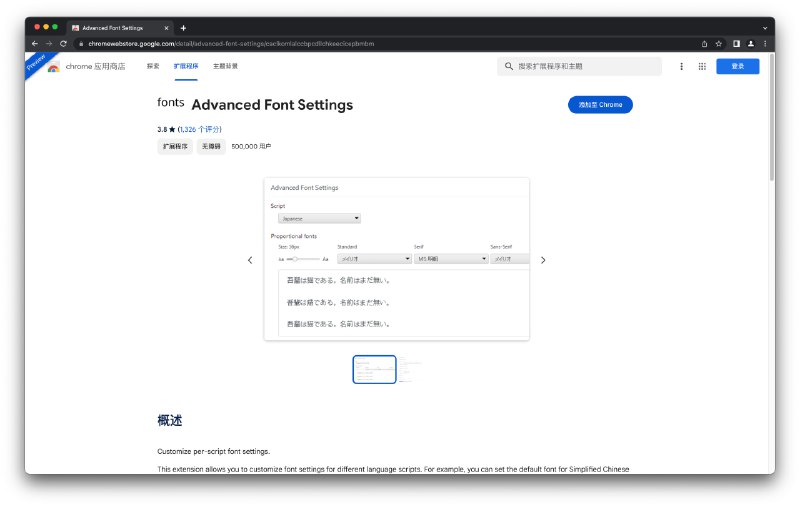
Task: Click the browser back arrow
Action: click(35, 44)
